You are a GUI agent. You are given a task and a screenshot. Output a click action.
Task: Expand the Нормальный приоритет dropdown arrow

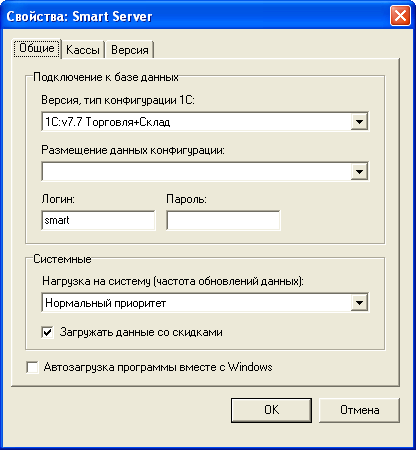pyautogui.click(x=359, y=303)
